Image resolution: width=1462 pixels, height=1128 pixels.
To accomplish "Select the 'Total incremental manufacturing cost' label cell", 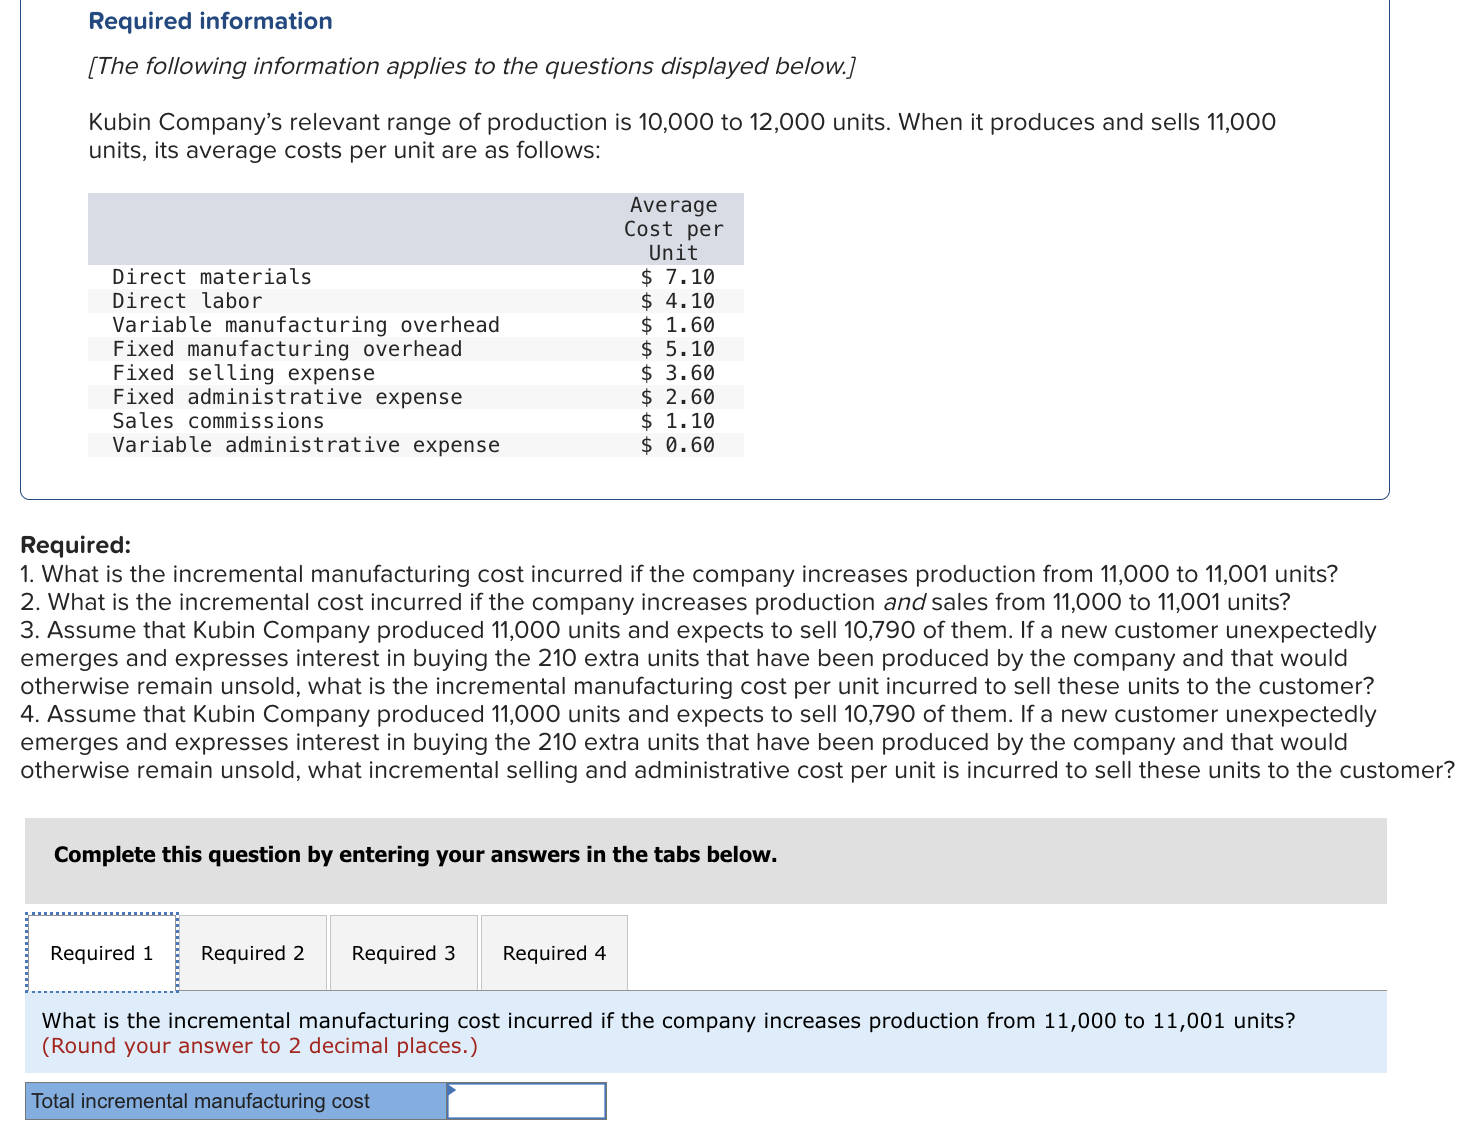I will [x=236, y=1101].
